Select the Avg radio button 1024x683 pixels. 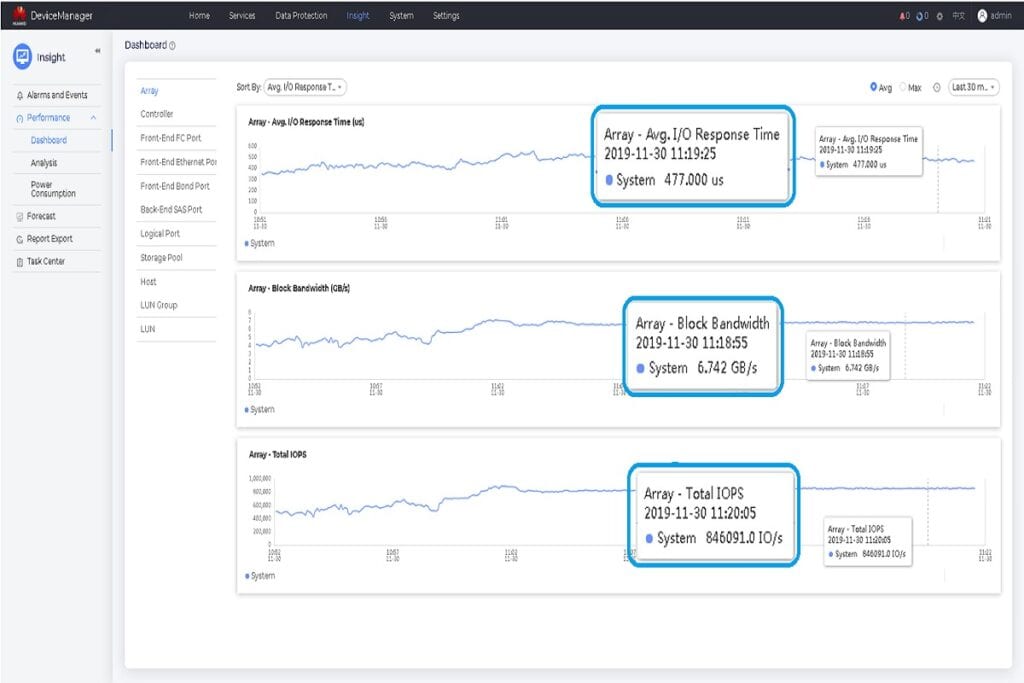point(873,88)
